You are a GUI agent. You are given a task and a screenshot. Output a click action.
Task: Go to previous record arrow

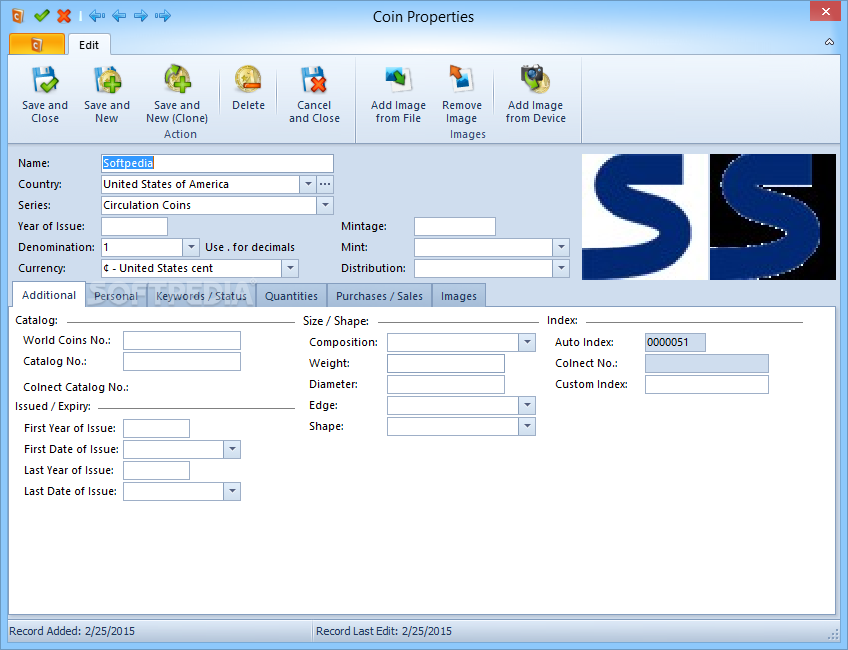coord(119,16)
